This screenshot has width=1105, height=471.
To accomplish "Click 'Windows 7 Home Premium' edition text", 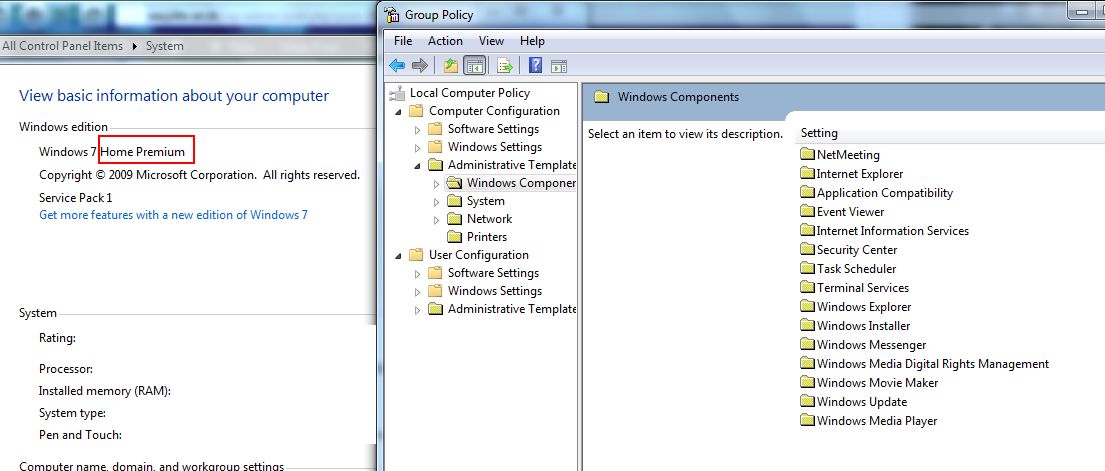I will [x=111, y=152].
